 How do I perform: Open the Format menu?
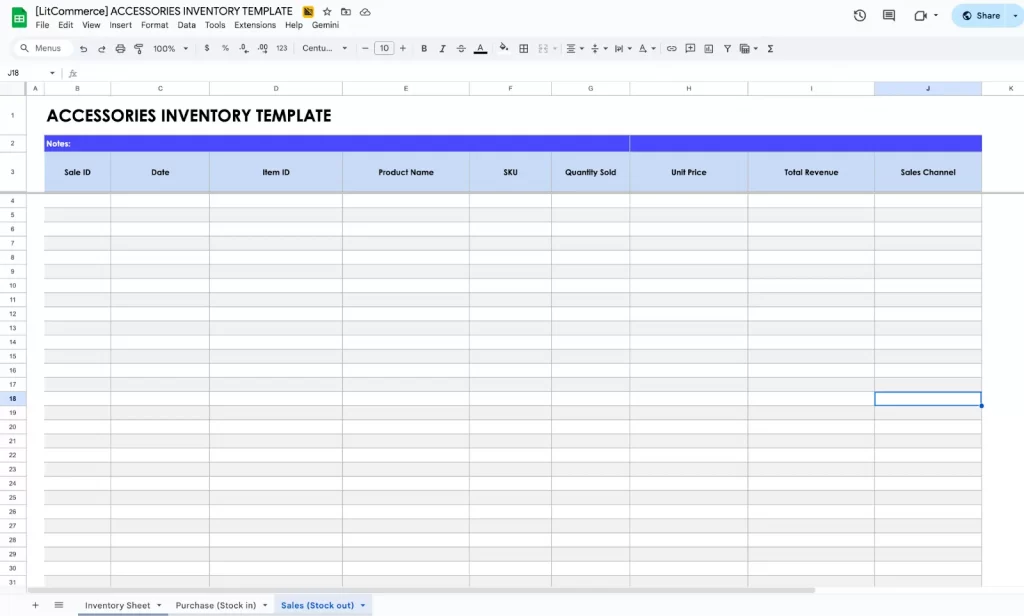coord(154,24)
